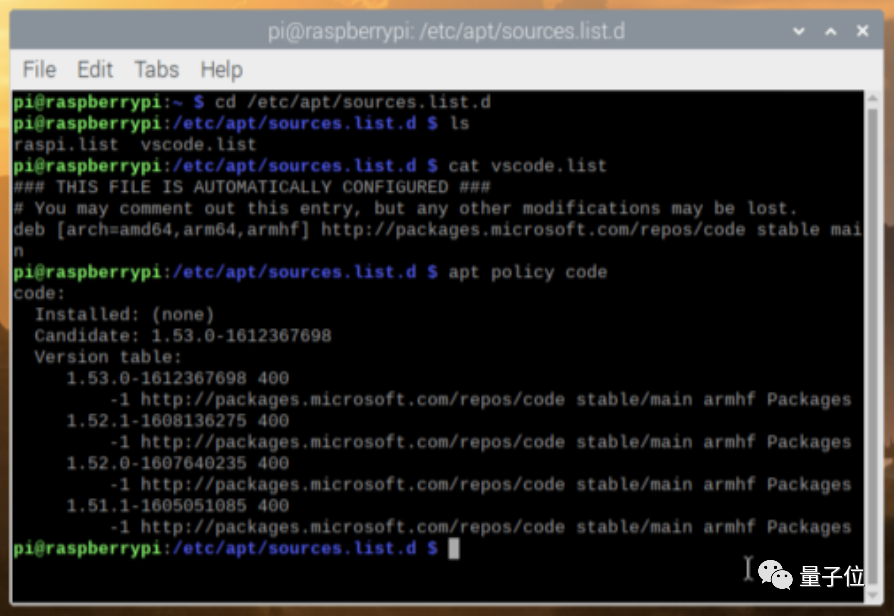Screen dimensions: 894x616
Task: Click the 'You may comment out this entry' line
Action: pos(404,208)
